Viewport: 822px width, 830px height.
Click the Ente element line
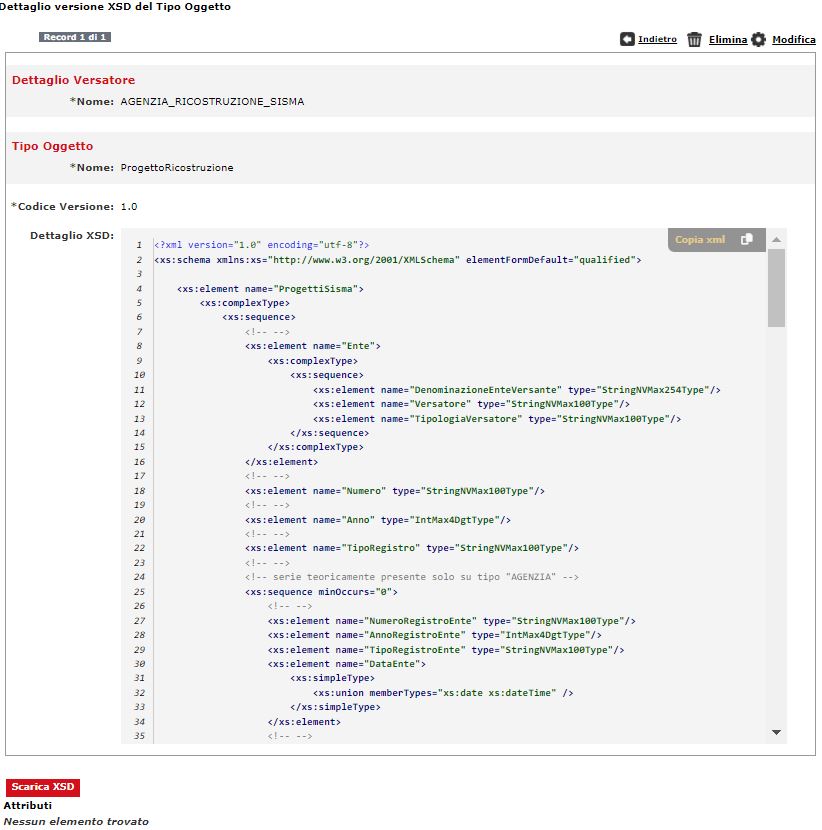coord(312,346)
